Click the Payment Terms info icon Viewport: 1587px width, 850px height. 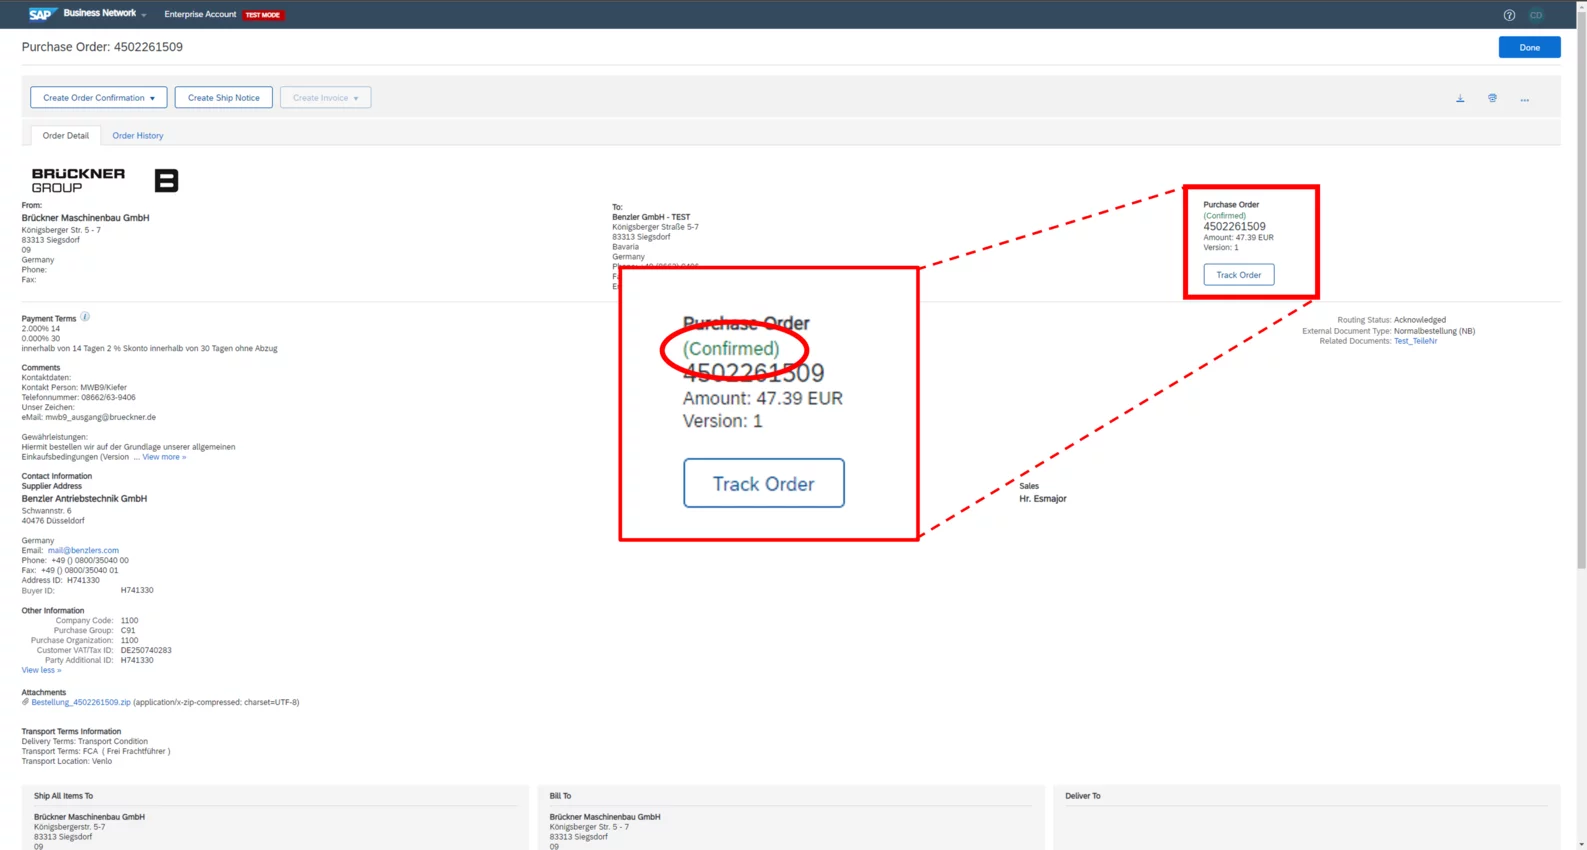(85, 317)
